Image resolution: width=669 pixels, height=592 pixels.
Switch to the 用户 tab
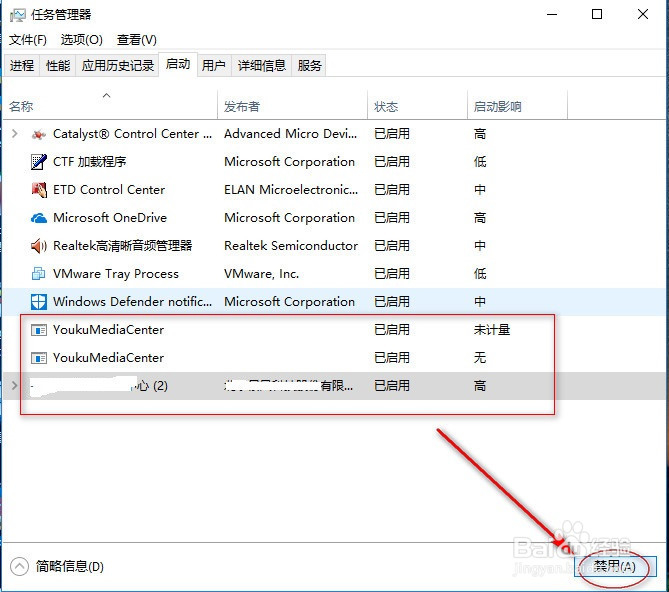tap(214, 66)
